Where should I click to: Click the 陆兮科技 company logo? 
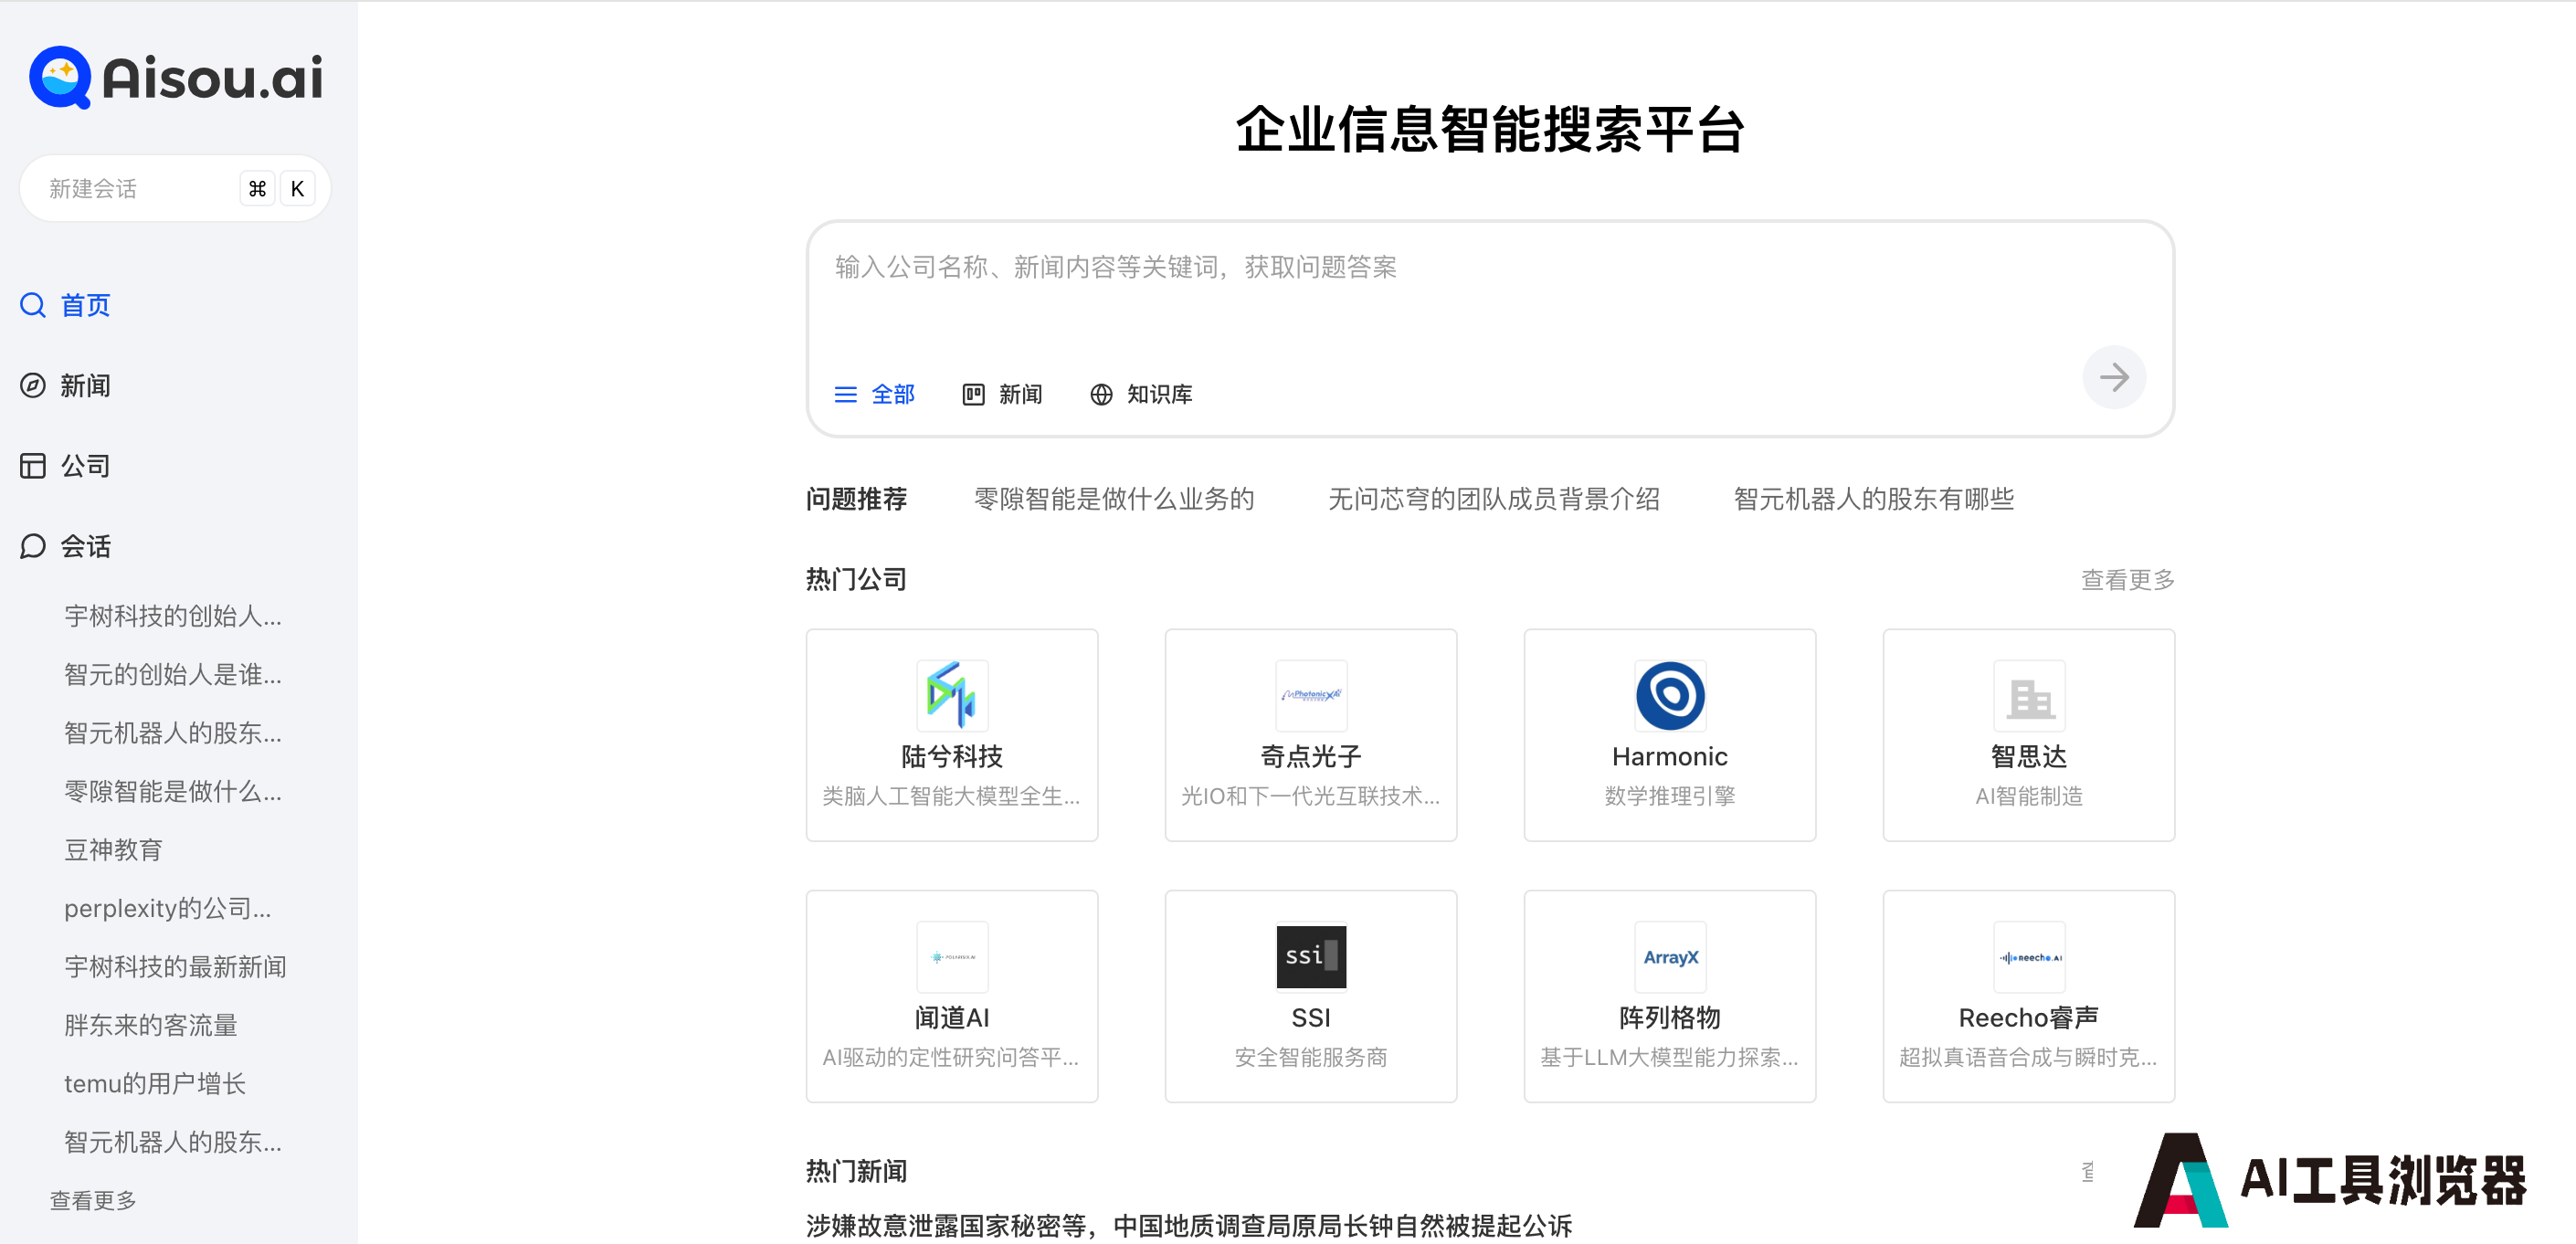tap(952, 695)
